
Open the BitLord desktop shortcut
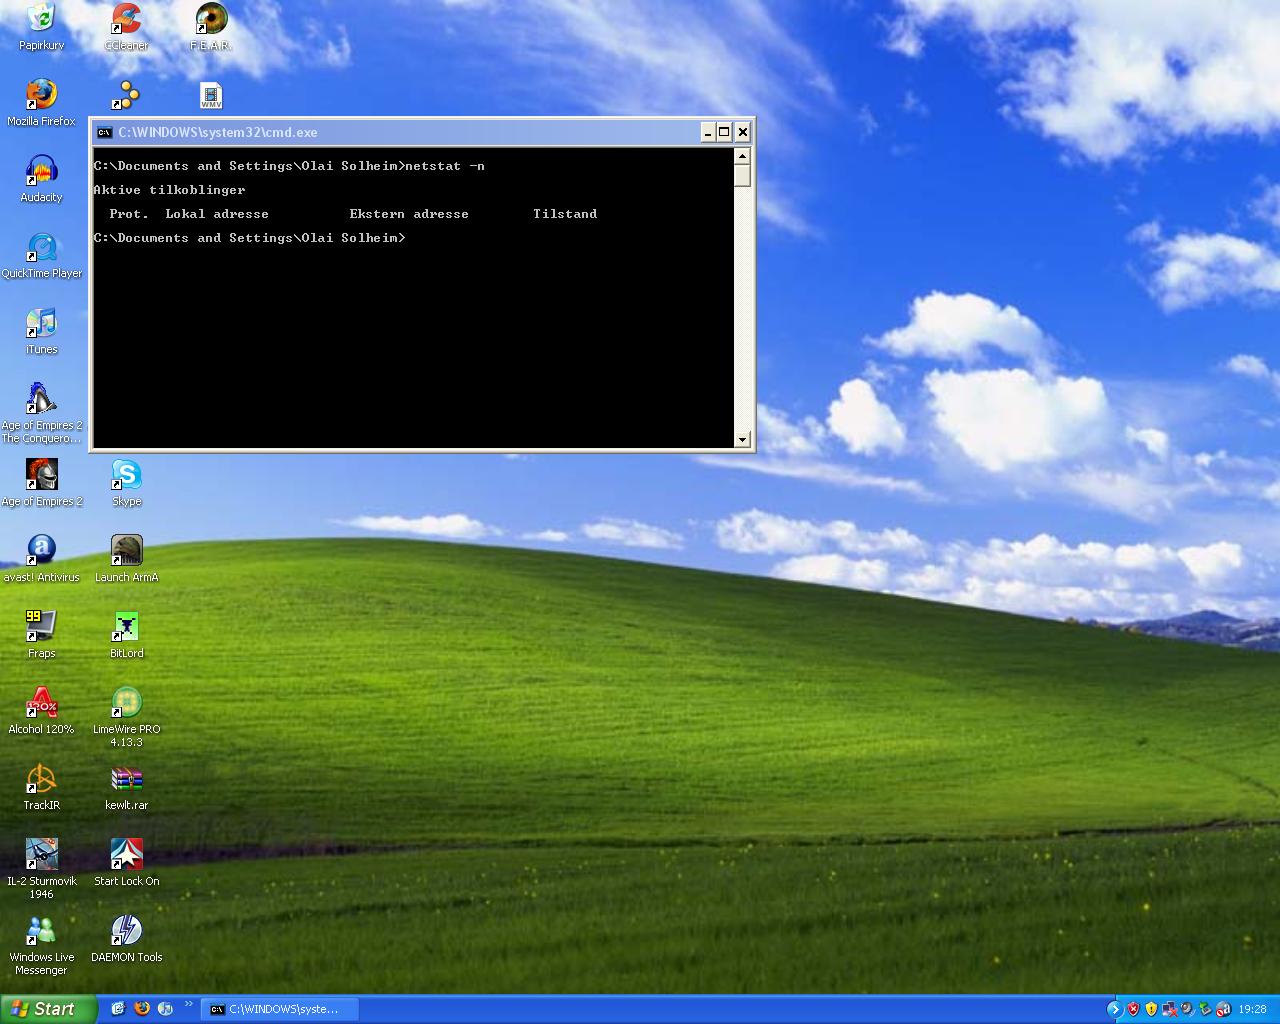pos(126,635)
